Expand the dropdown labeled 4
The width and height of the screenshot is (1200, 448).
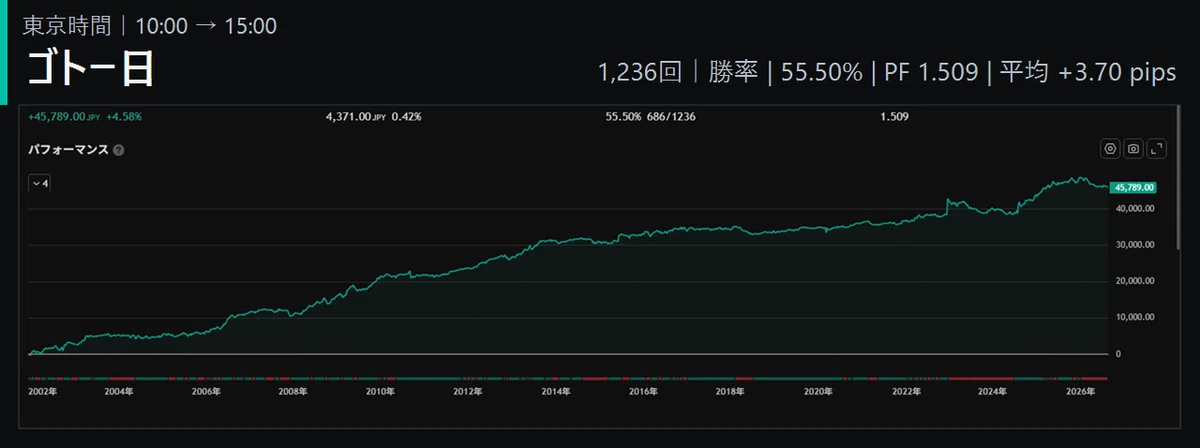tap(40, 183)
